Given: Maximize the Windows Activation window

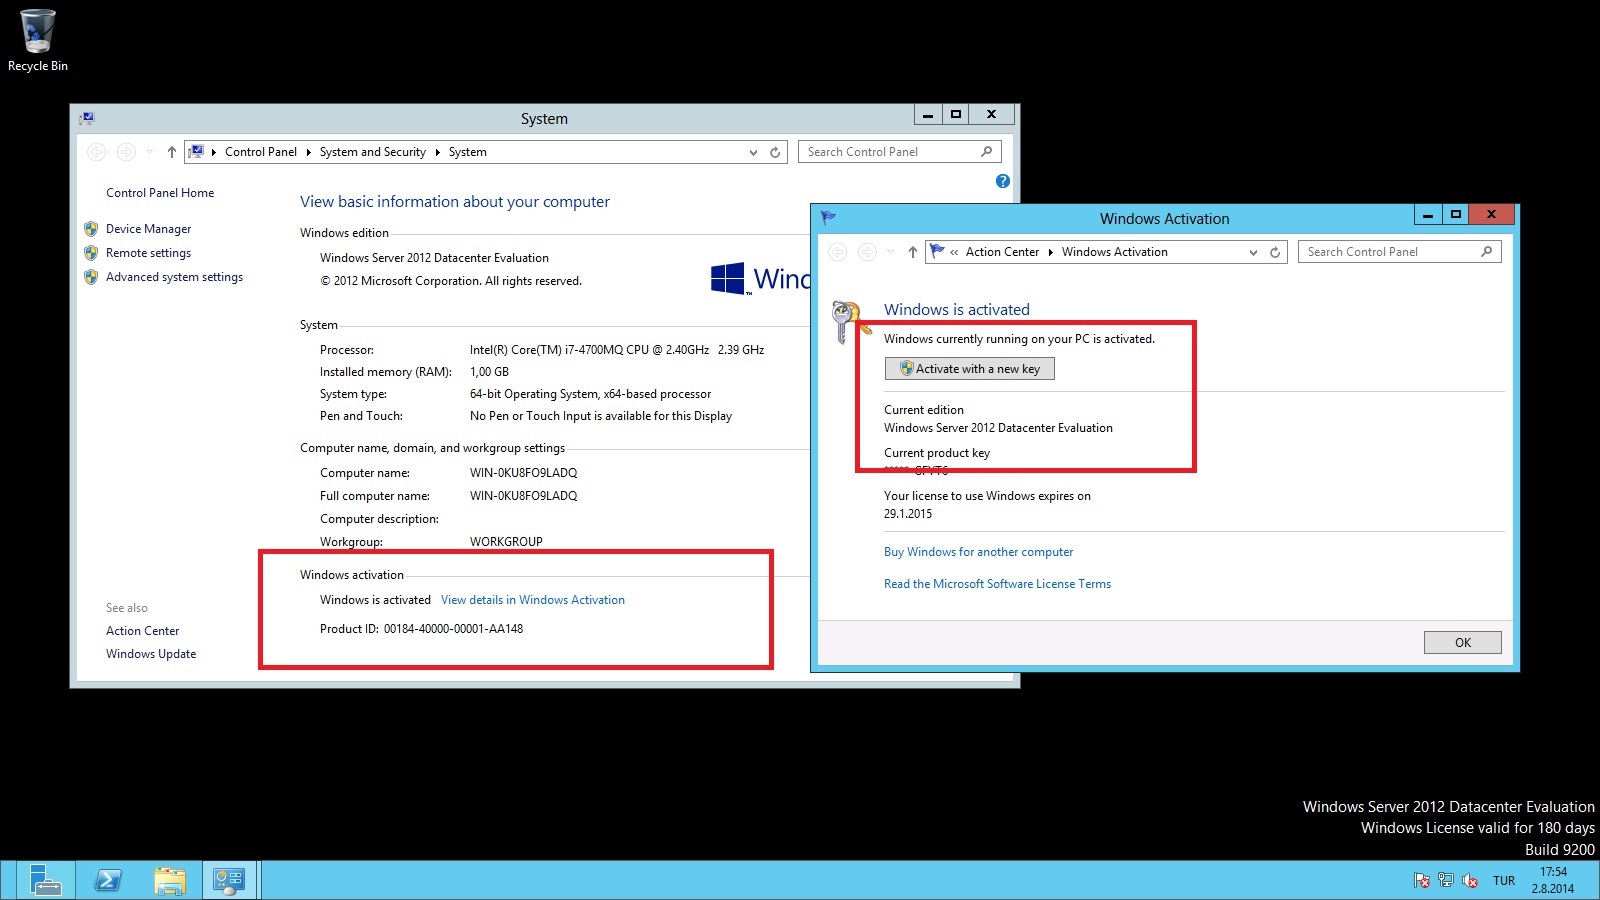Looking at the screenshot, I should pyautogui.click(x=1456, y=214).
